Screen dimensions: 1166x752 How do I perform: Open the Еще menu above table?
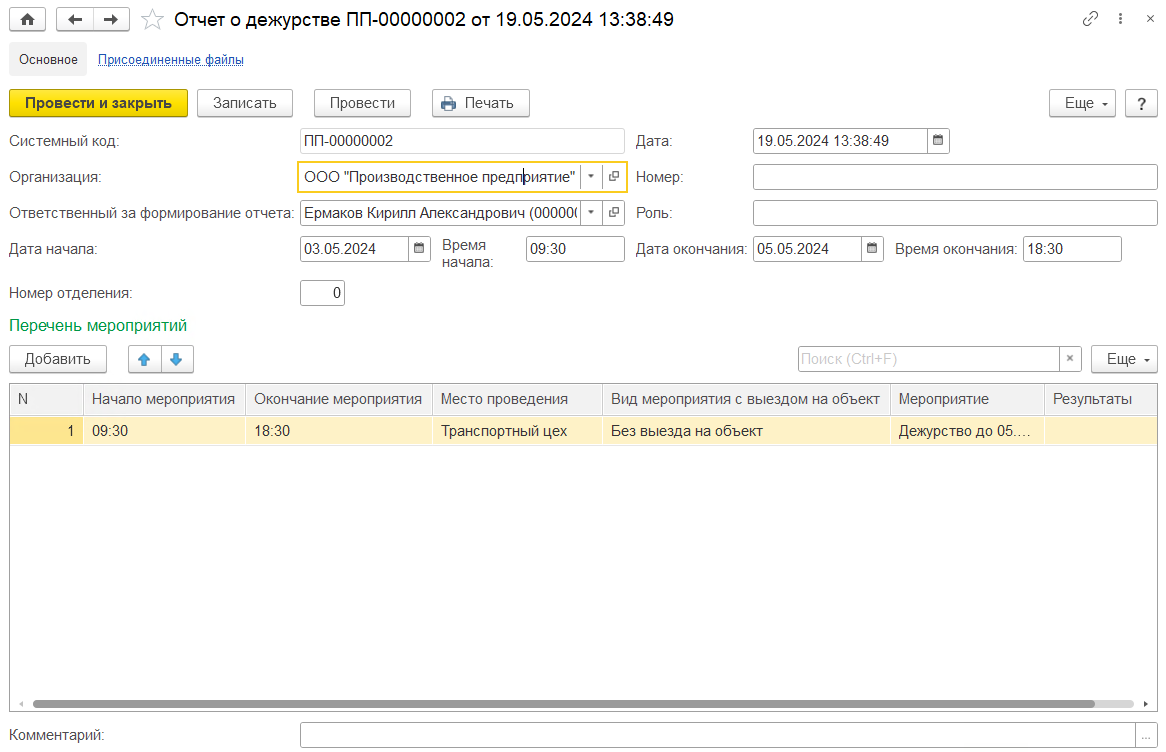1124,359
